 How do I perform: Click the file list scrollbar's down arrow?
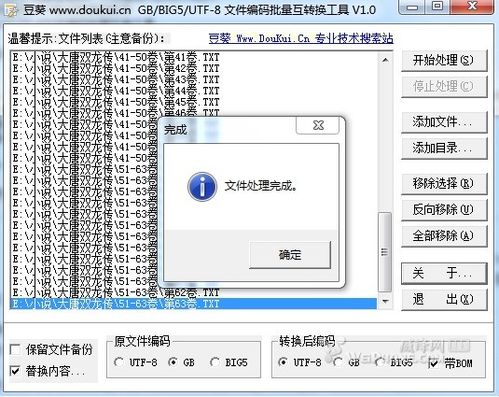385,301
